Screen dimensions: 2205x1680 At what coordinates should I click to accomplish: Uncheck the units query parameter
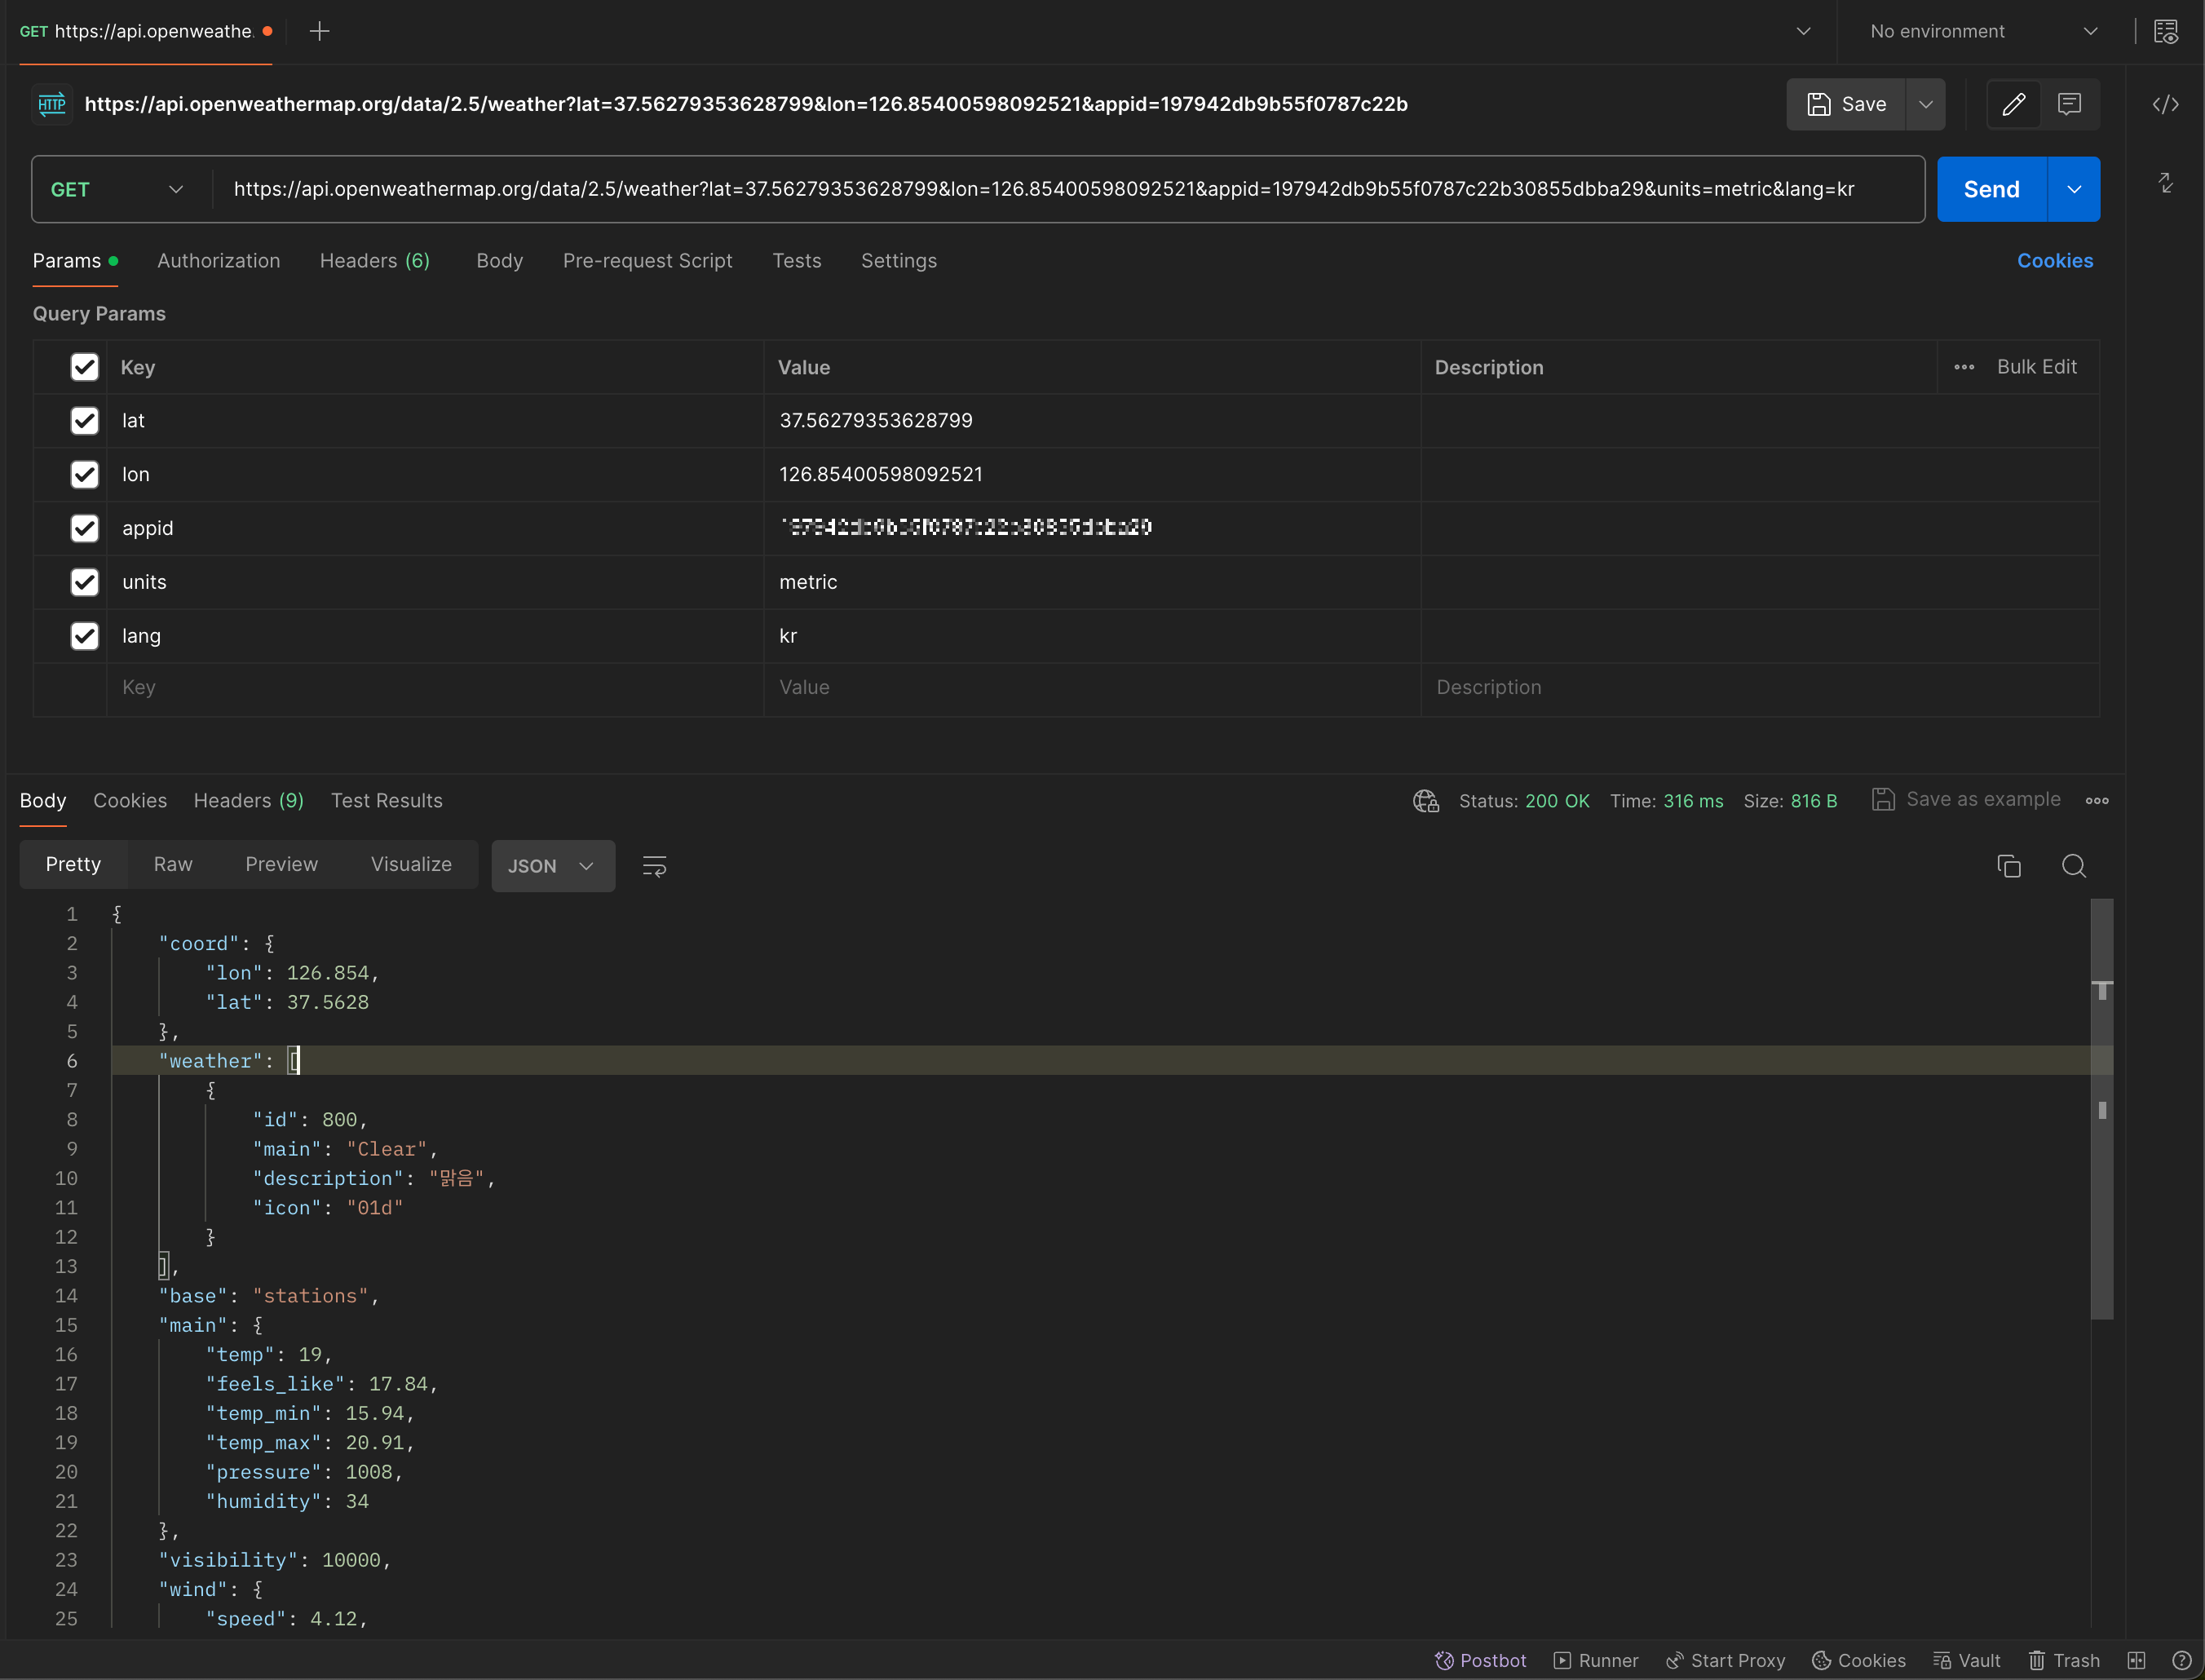coord(85,582)
